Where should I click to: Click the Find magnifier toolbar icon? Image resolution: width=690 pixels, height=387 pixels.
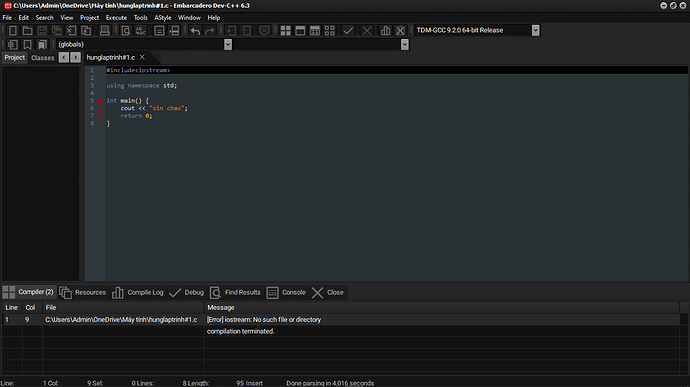point(126,30)
